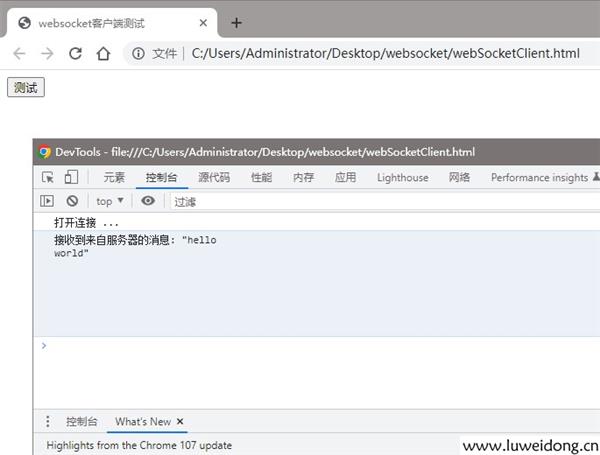Expand the top JavaScript context dropdown
600x455 pixels.
point(110,201)
